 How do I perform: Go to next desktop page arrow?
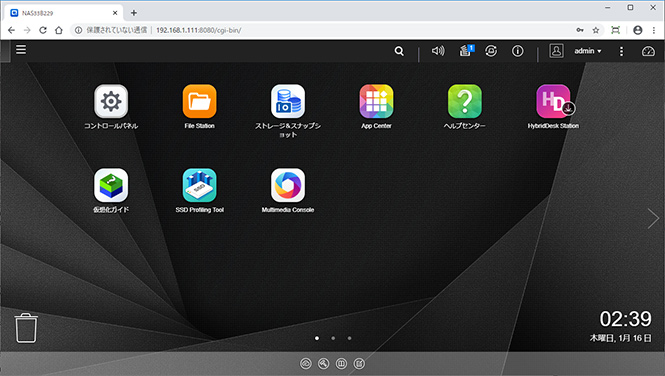653,219
